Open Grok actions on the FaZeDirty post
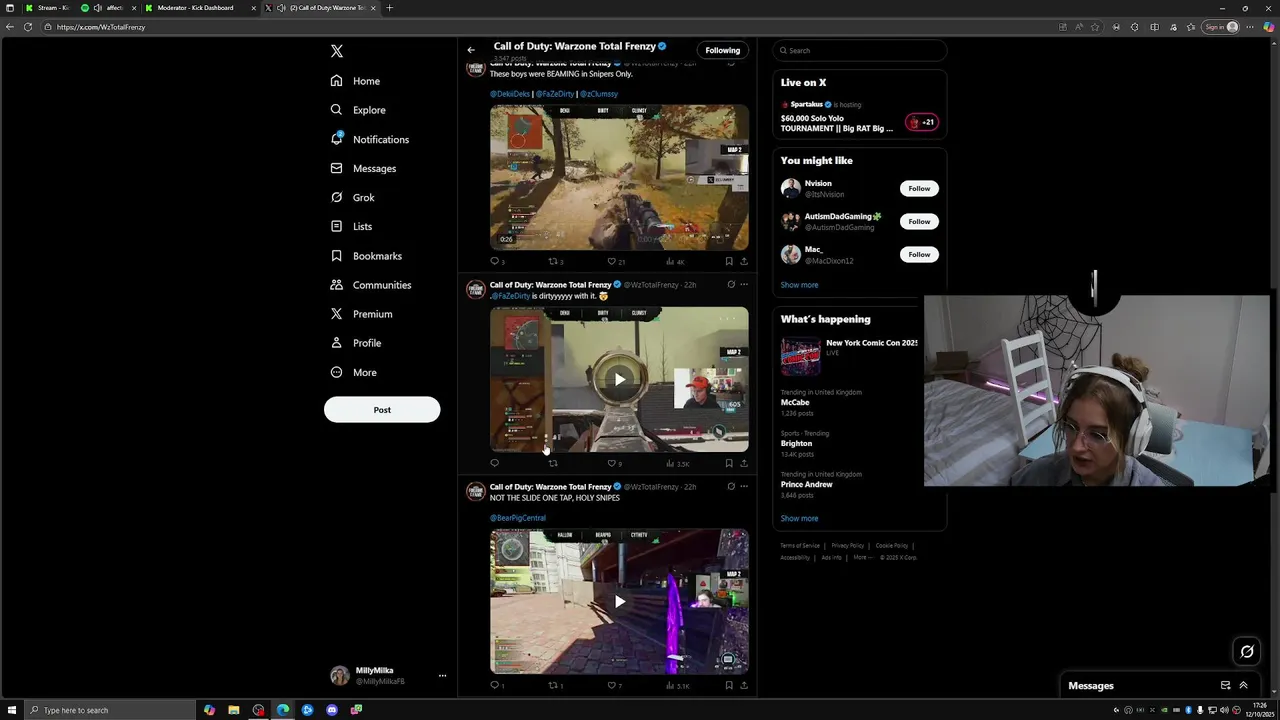The image size is (1280, 720). (x=731, y=285)
